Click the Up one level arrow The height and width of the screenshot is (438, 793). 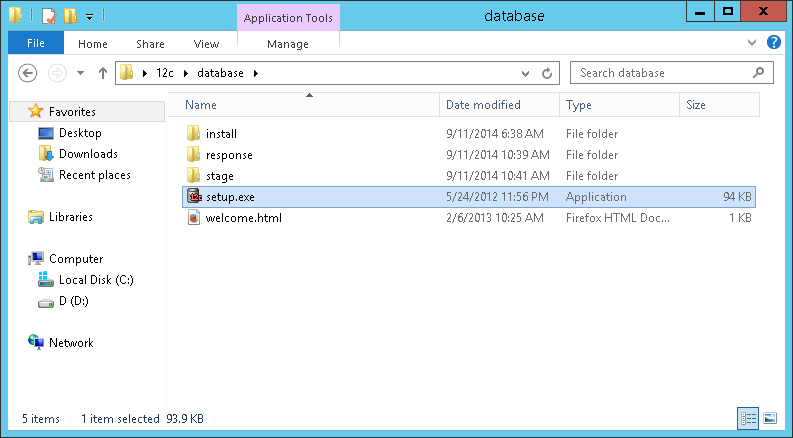(x=103, y=73)
